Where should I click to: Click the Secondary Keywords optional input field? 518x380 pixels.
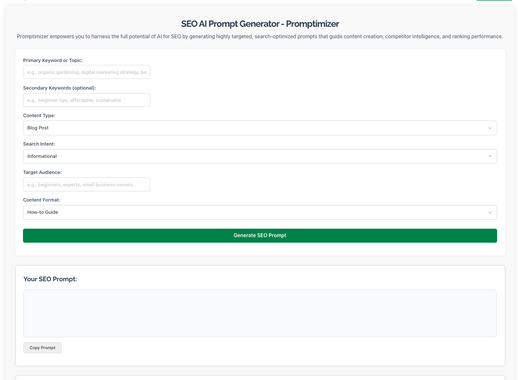pos(86,100)
